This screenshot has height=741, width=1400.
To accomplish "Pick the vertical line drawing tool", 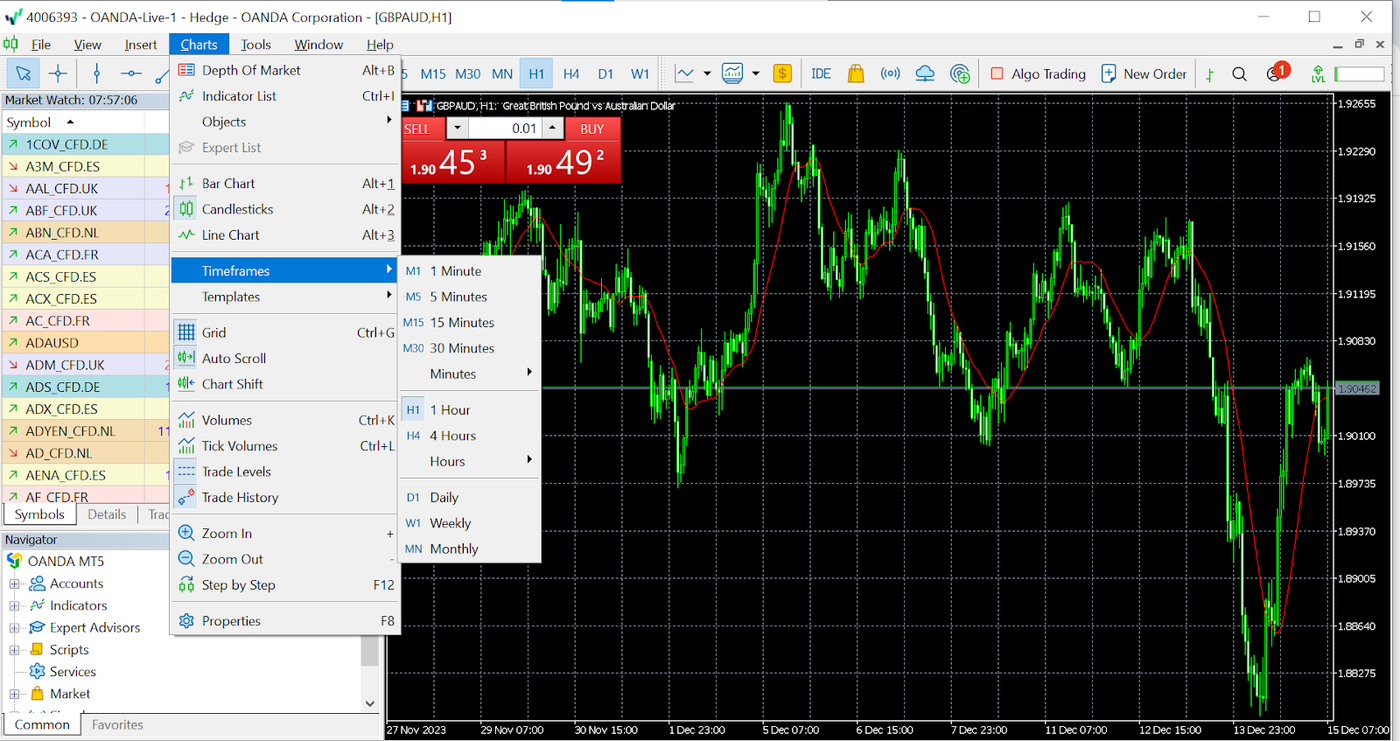I will point(97,74).
